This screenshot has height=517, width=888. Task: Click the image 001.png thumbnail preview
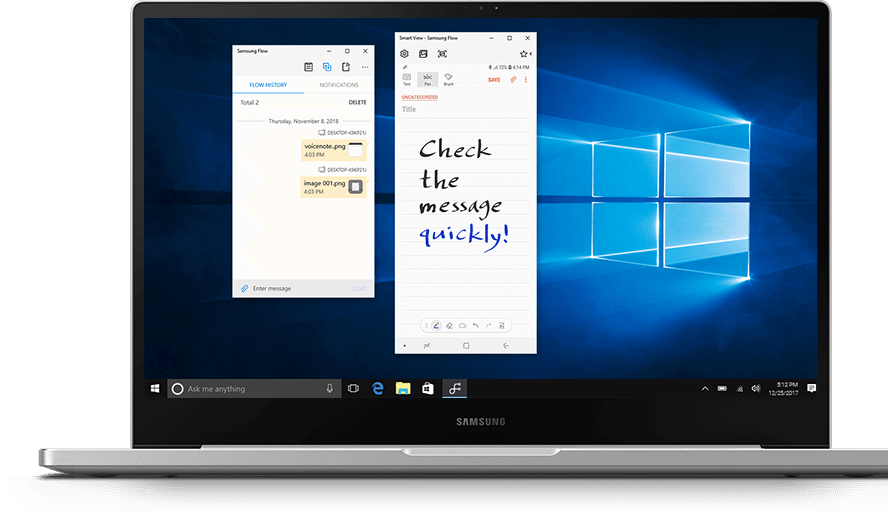pos(355,186)
